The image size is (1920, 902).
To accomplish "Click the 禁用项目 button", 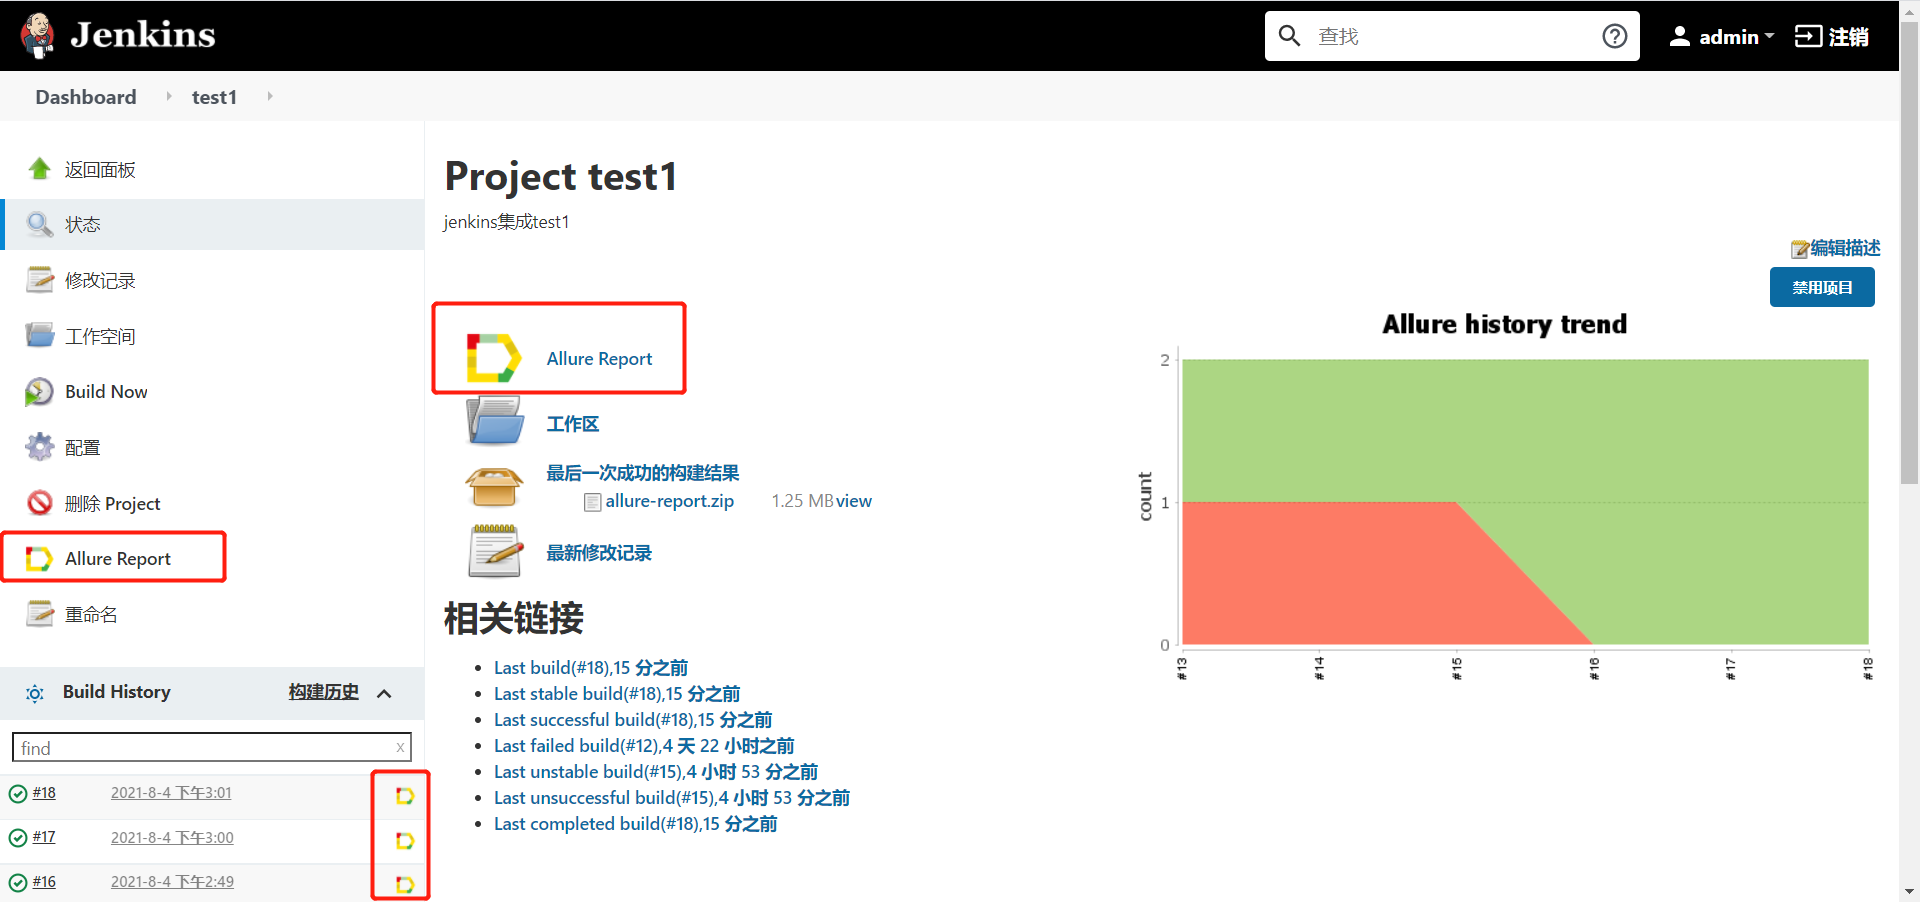I will [1822, 287].
